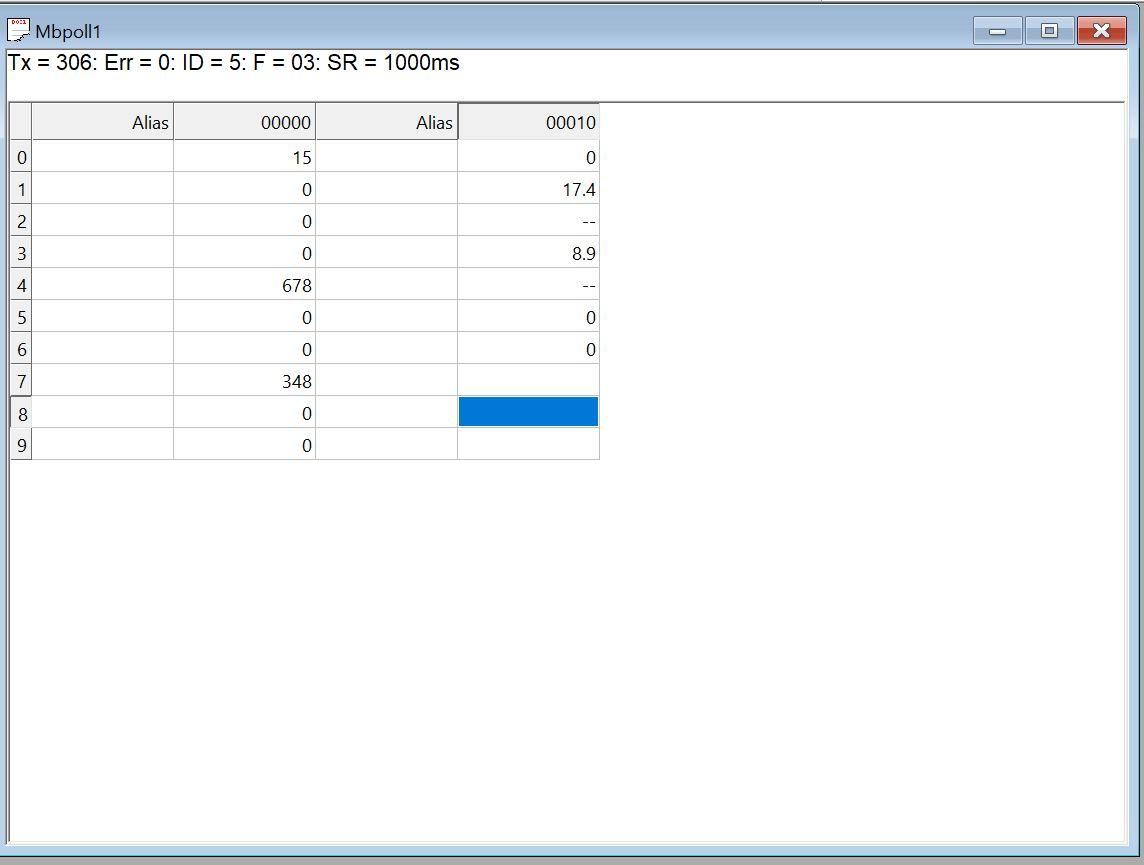Select row header 5

coord(21,317)
